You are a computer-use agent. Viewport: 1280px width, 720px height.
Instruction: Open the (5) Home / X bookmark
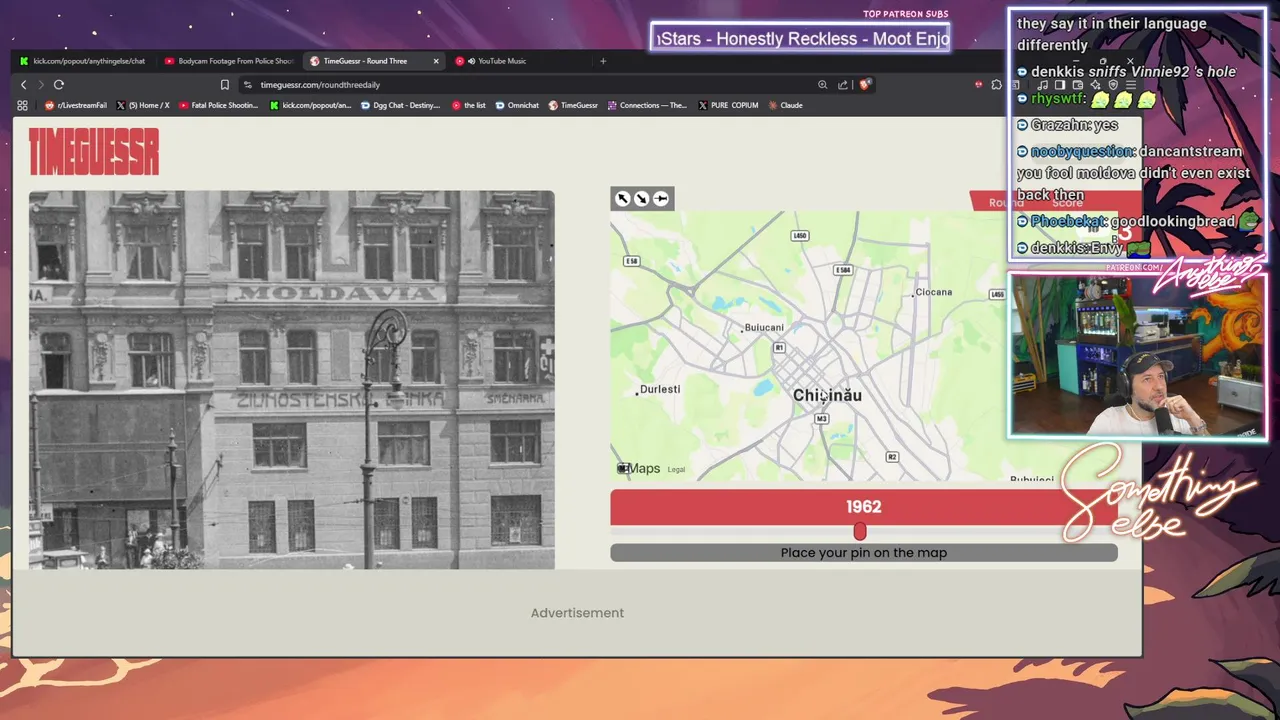(x=143, y=105)
